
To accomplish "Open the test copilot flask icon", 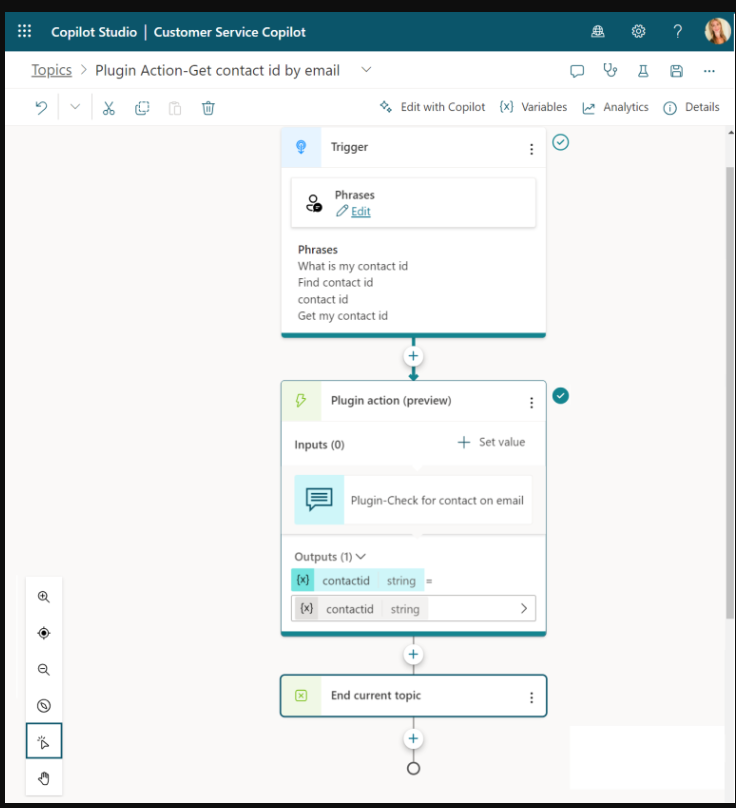I will pyautogui.click(x=643, y=71).
